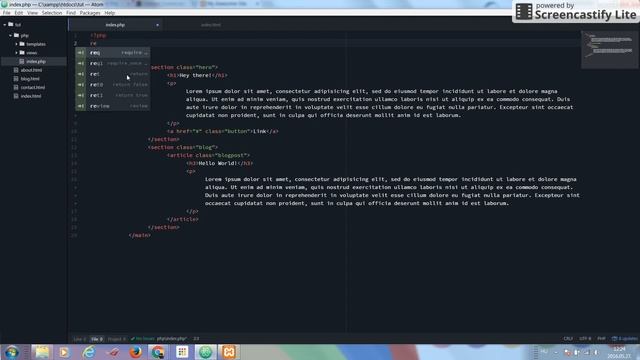Open the File menu
640x360 pixels.
[7, 13]
